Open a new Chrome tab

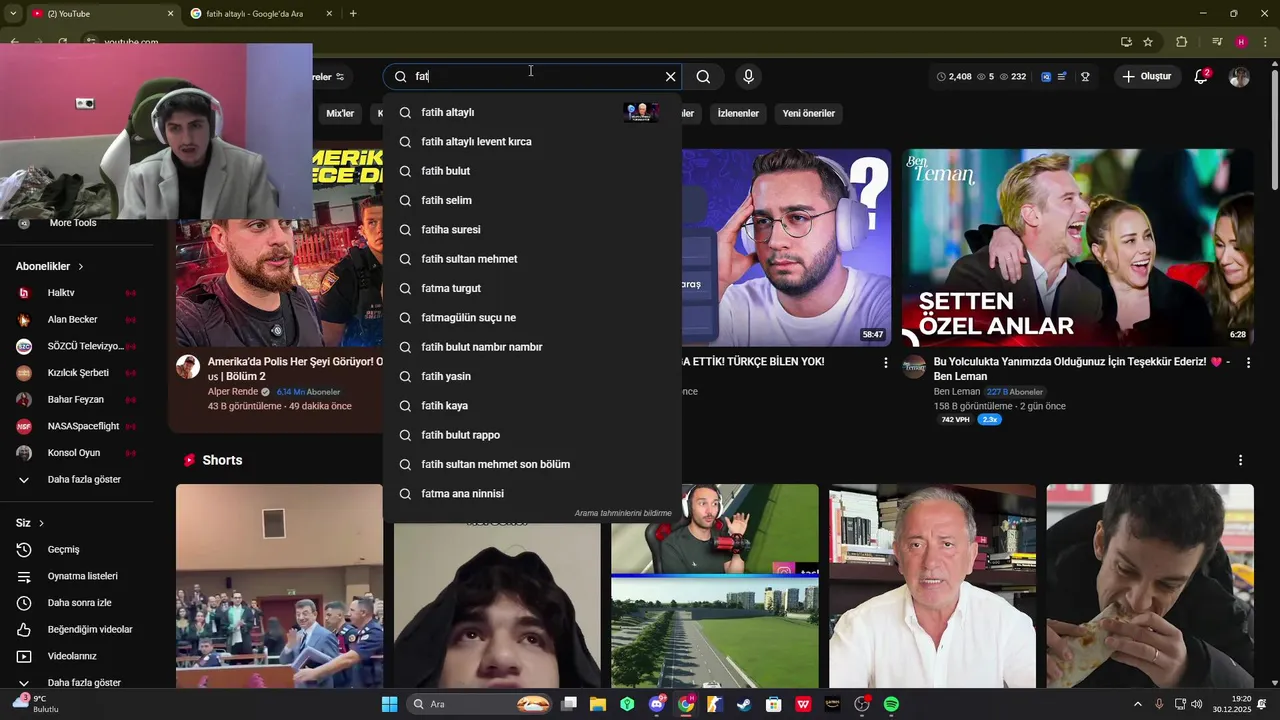click(353, 14)
